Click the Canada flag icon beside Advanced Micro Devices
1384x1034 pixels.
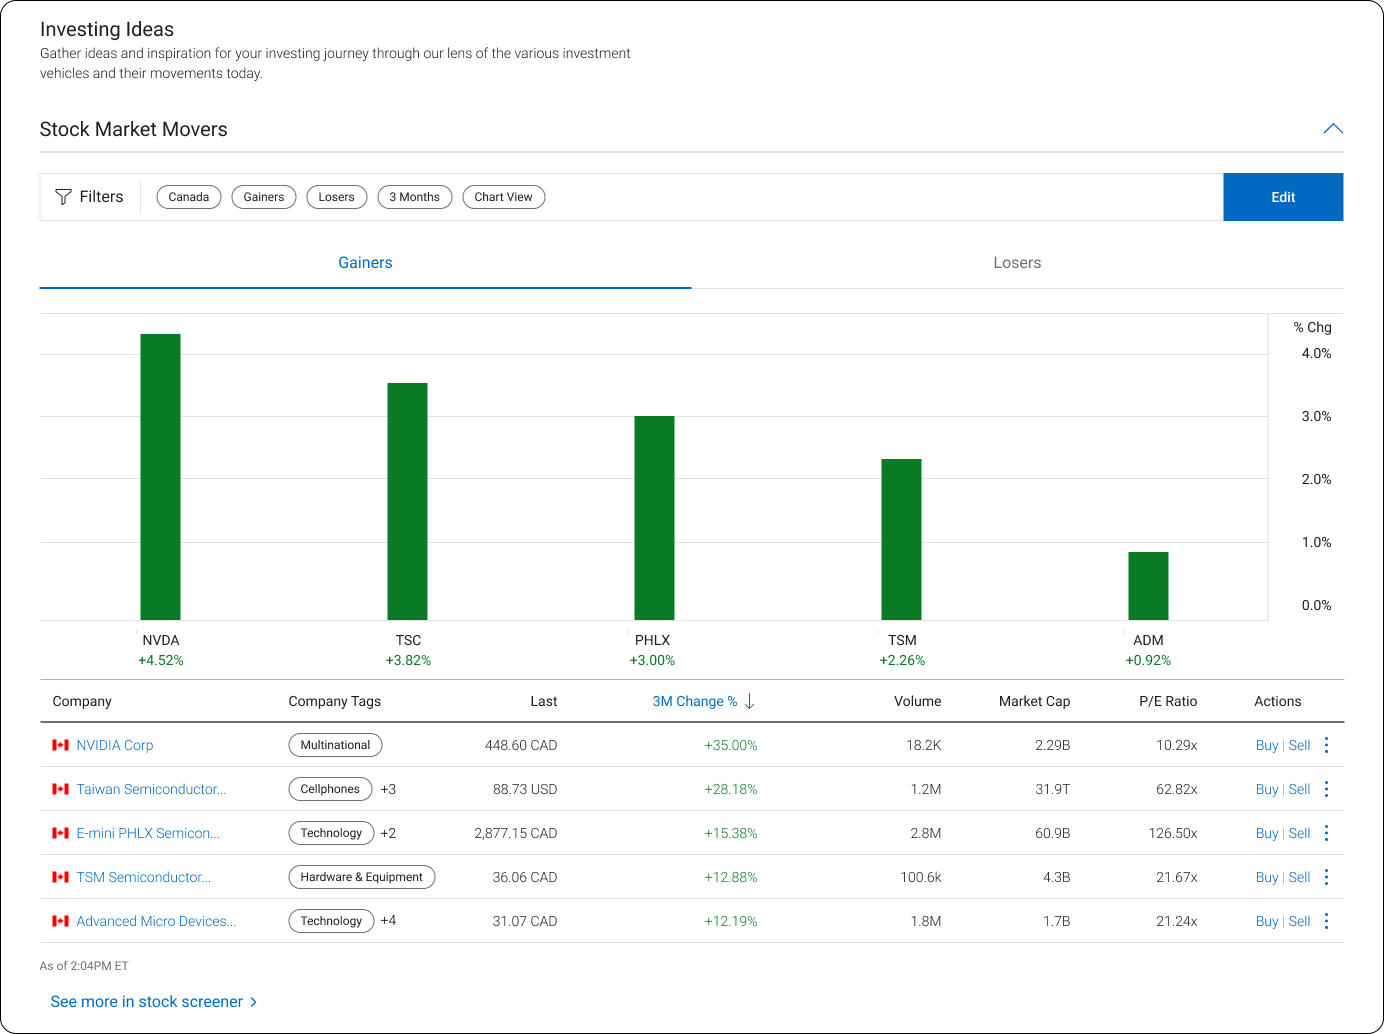[x=60, y=921]
